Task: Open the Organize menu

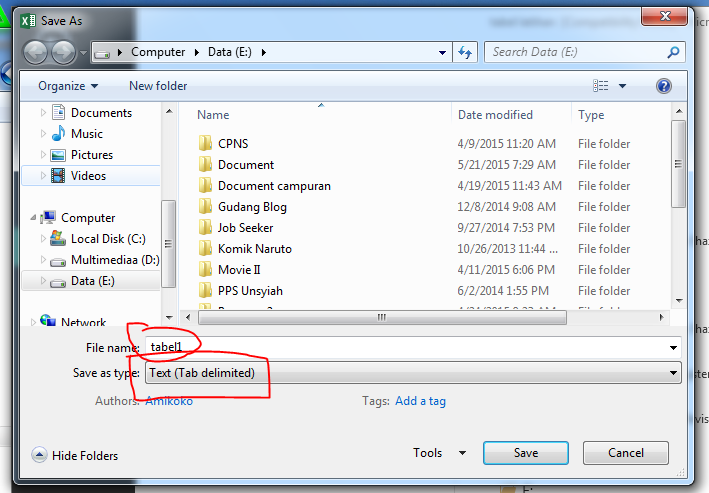Action: click(68, 86)
